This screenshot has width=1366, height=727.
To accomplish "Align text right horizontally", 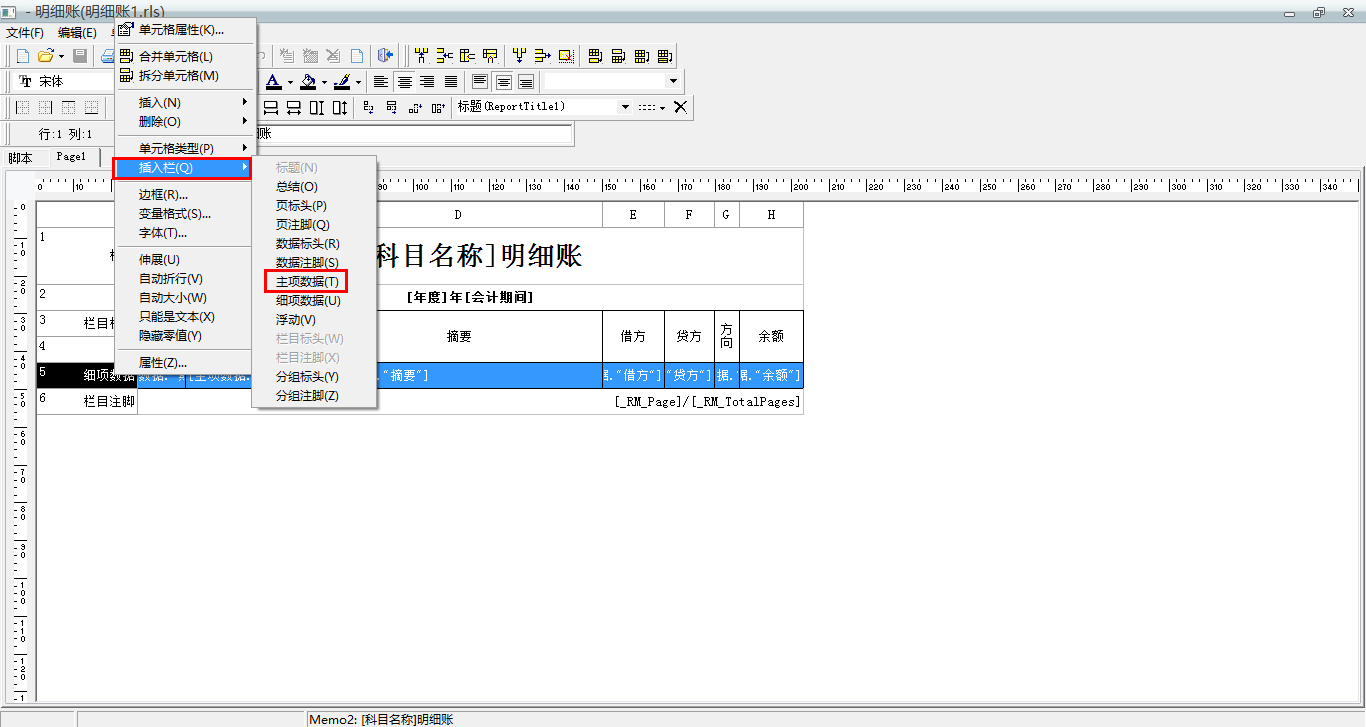I will [427, 82].
